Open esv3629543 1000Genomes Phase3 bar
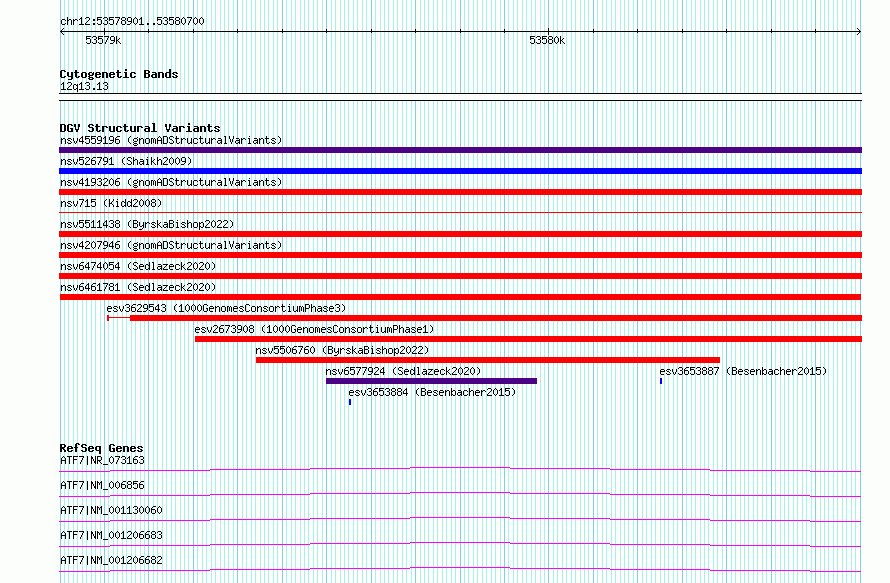Viewport: 890px width, 583px height. click(x=484, y=318)
